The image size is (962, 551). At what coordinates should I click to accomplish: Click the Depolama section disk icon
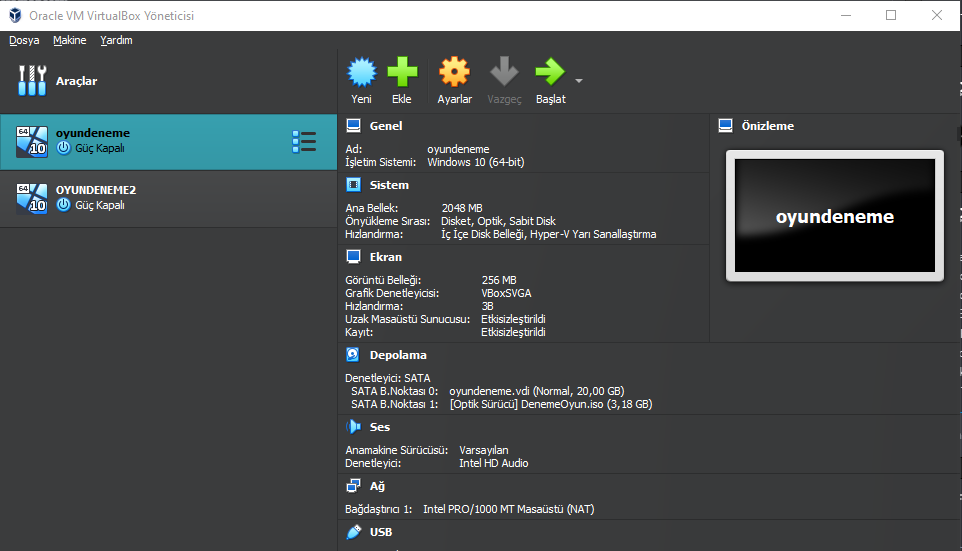[x=353, y=355]
